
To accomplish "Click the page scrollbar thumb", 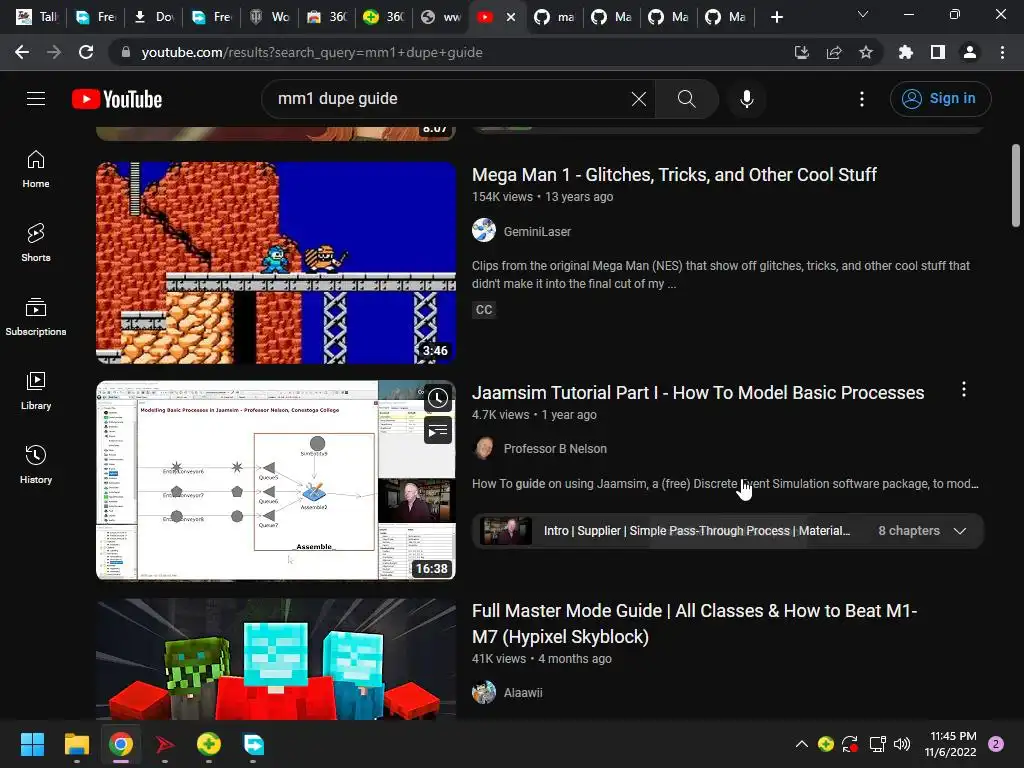I will (1016, 186).
